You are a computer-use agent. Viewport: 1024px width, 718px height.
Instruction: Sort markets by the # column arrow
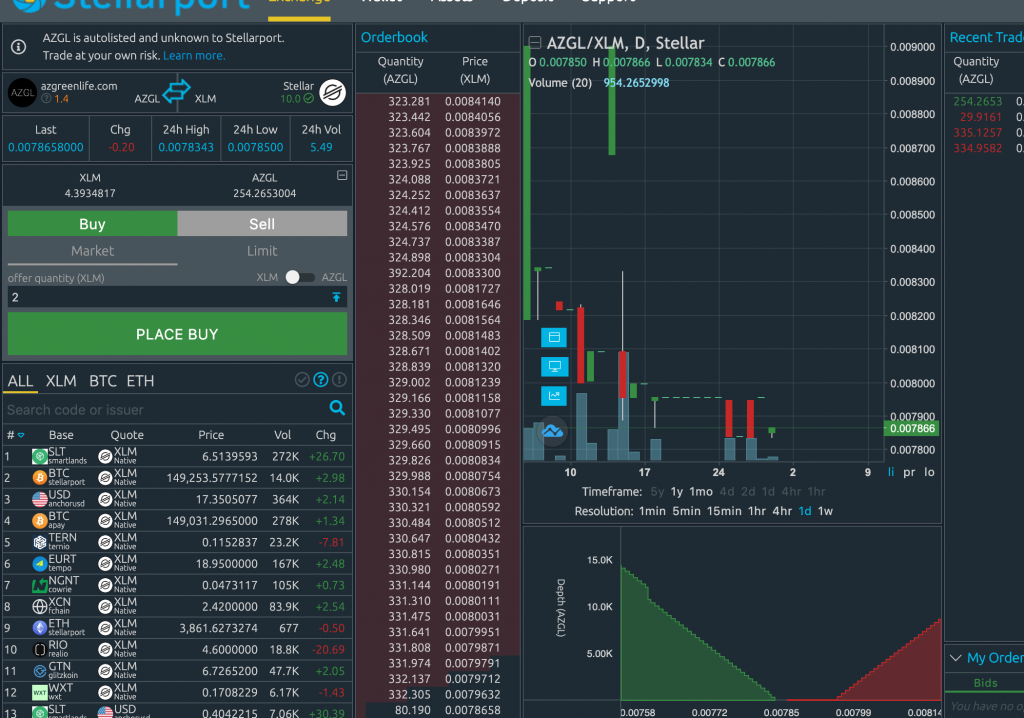tap(21, 435)
